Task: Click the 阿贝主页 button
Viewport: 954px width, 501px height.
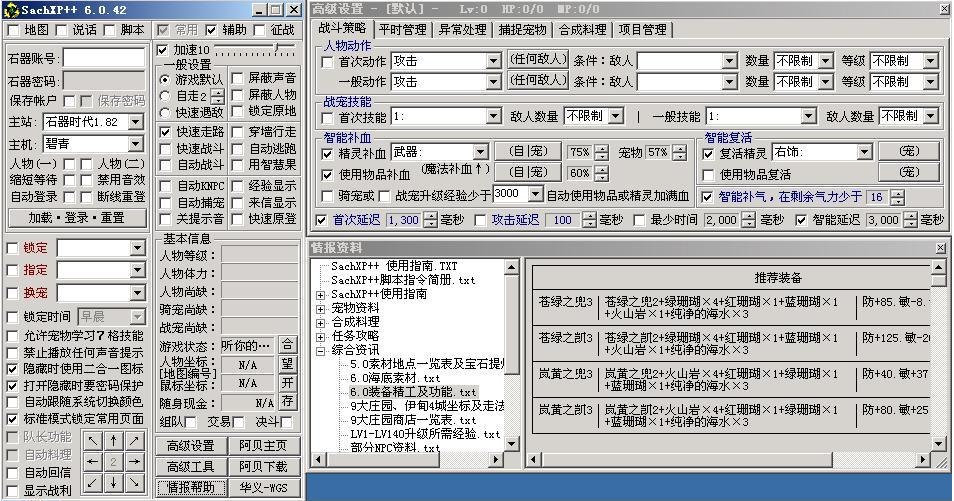Action: coord(263,446)
